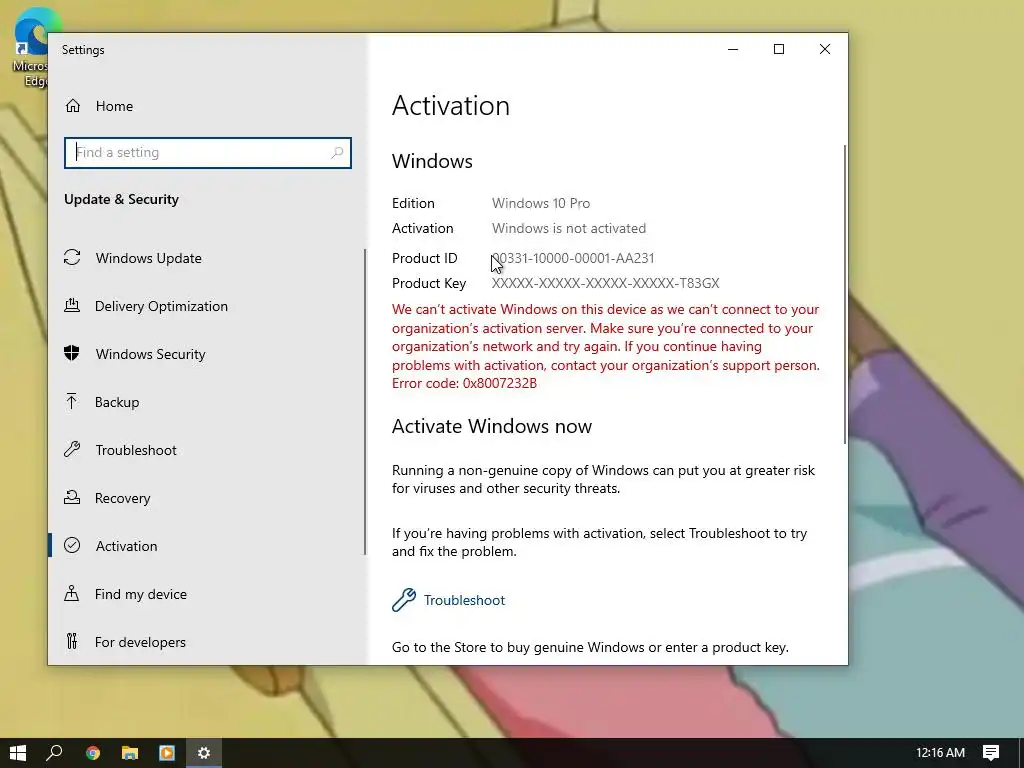Click the Troubleshoot wrench icon in sidebar
1024x768 pixels.
72,449
